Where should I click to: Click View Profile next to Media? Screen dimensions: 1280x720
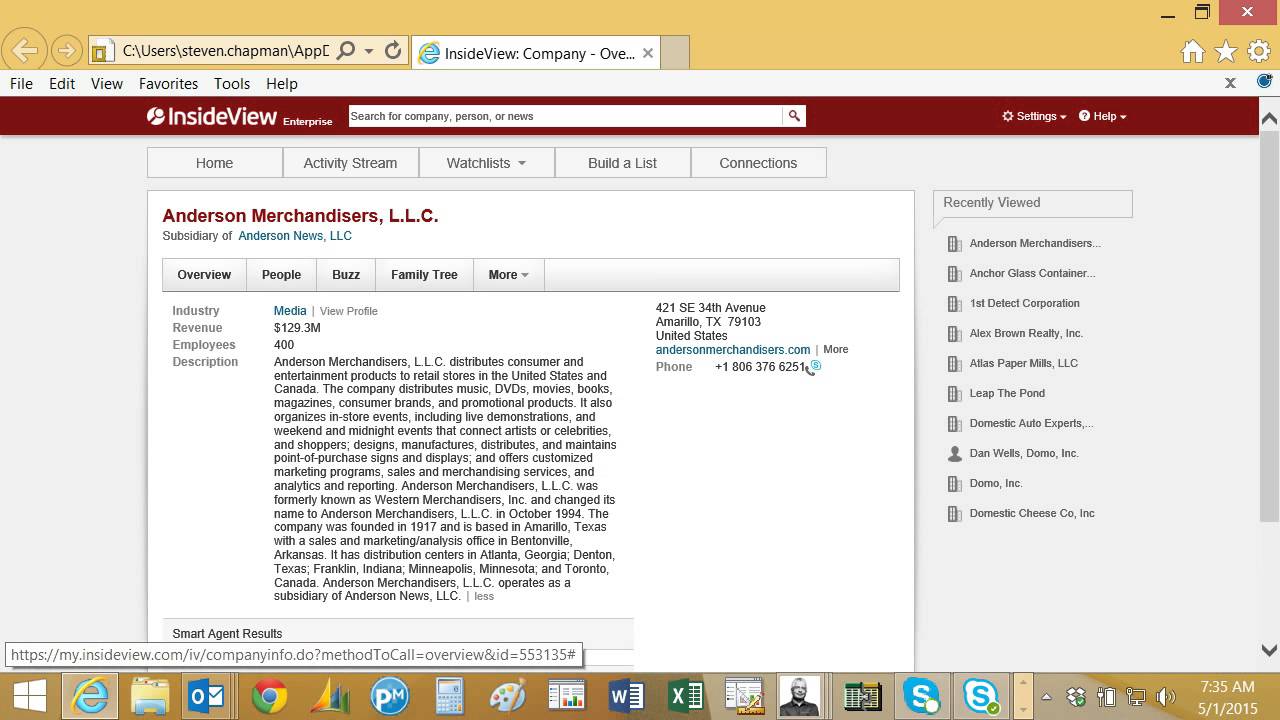(x=349, y=312)
